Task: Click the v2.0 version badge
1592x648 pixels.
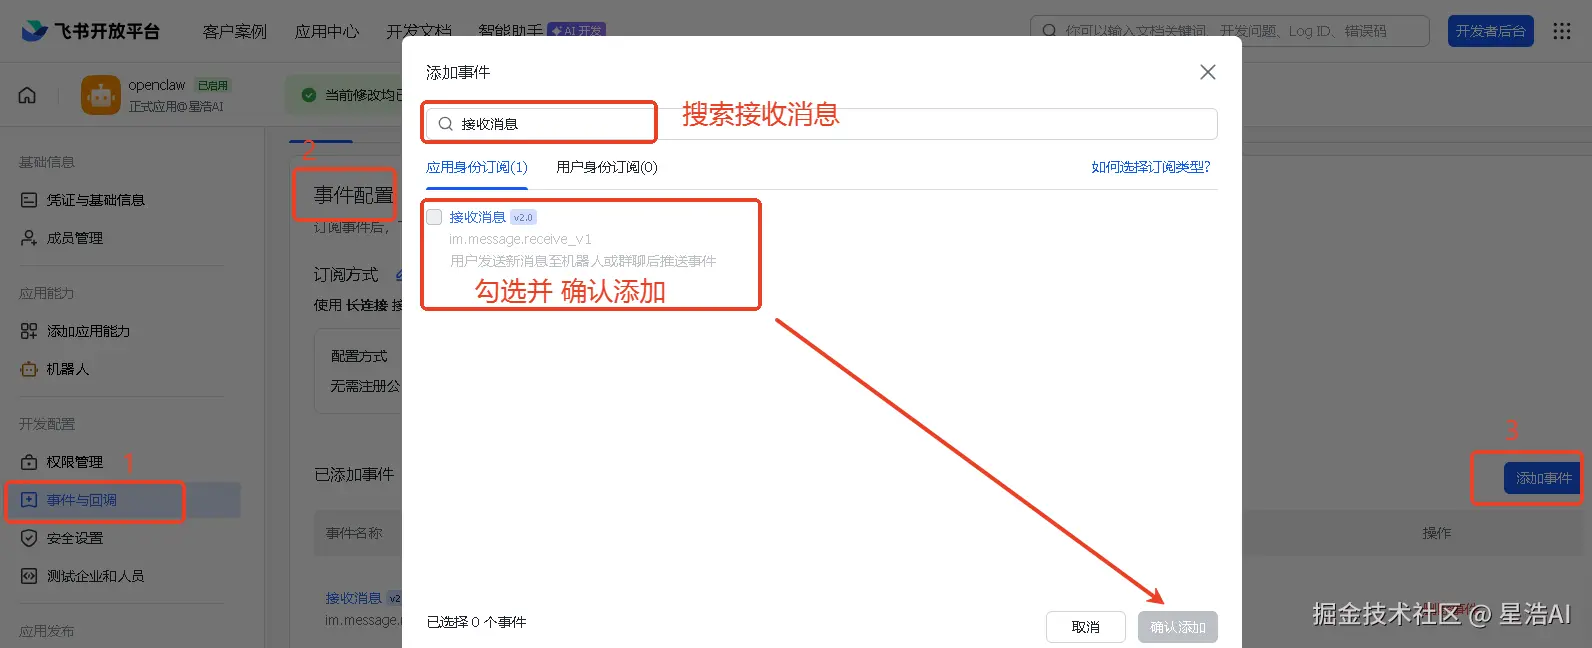Action: pos(523,217)
